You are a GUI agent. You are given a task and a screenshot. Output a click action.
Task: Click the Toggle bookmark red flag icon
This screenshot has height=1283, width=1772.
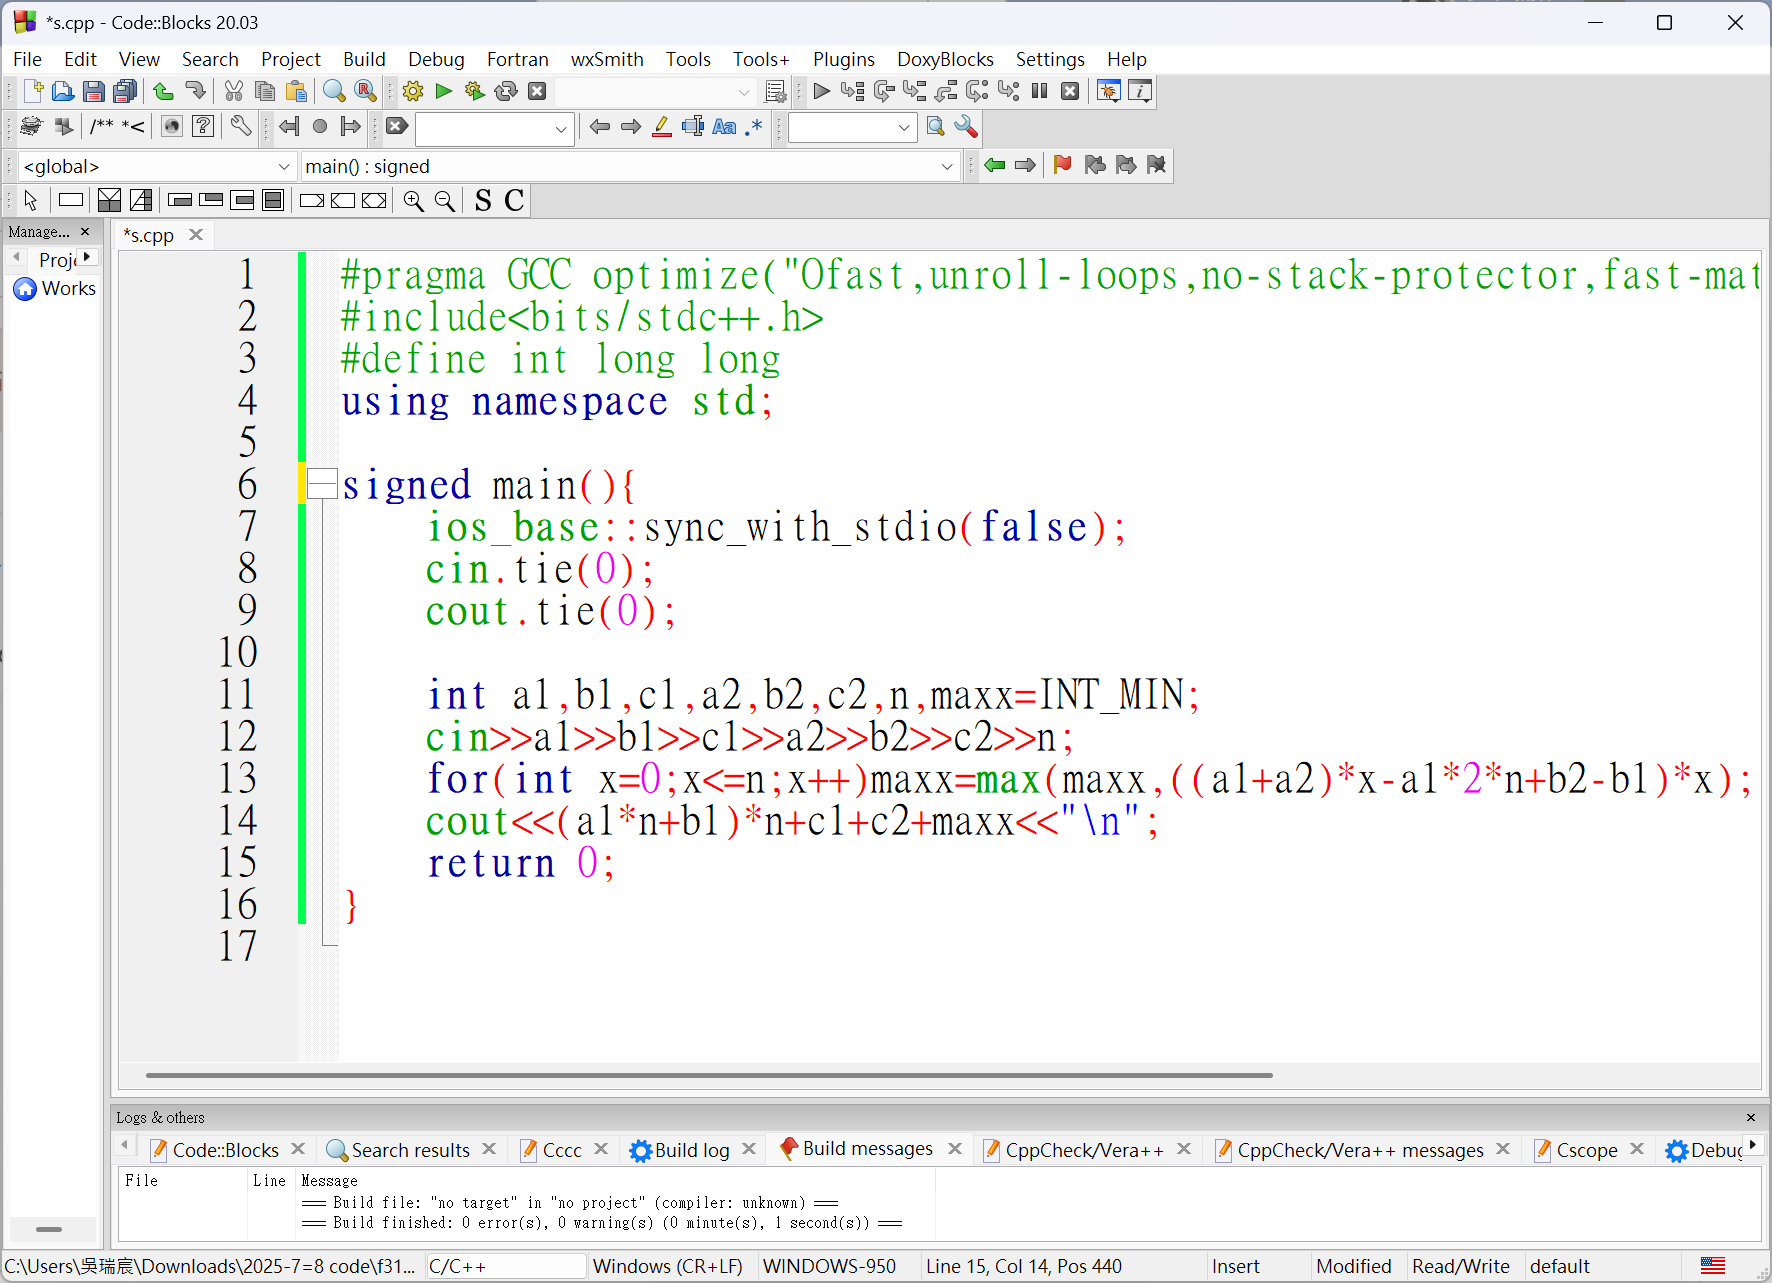tap(1062, 165)
